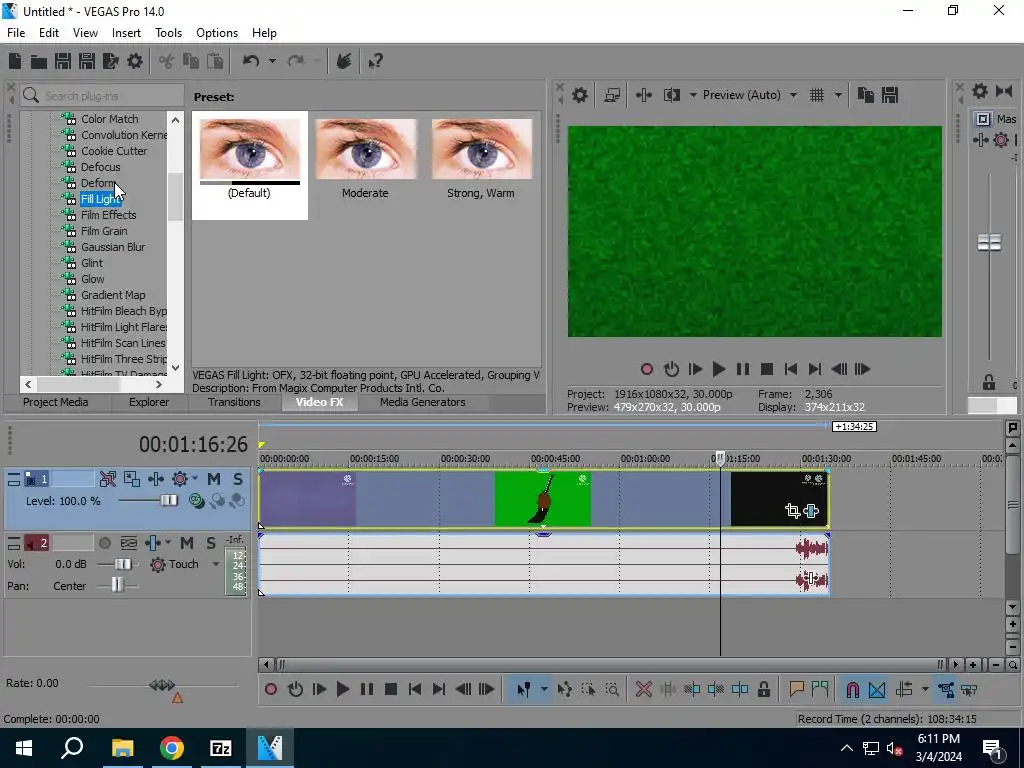
Task: Open the auto ripple dropdown arrow
Action: tap(925, 689)
